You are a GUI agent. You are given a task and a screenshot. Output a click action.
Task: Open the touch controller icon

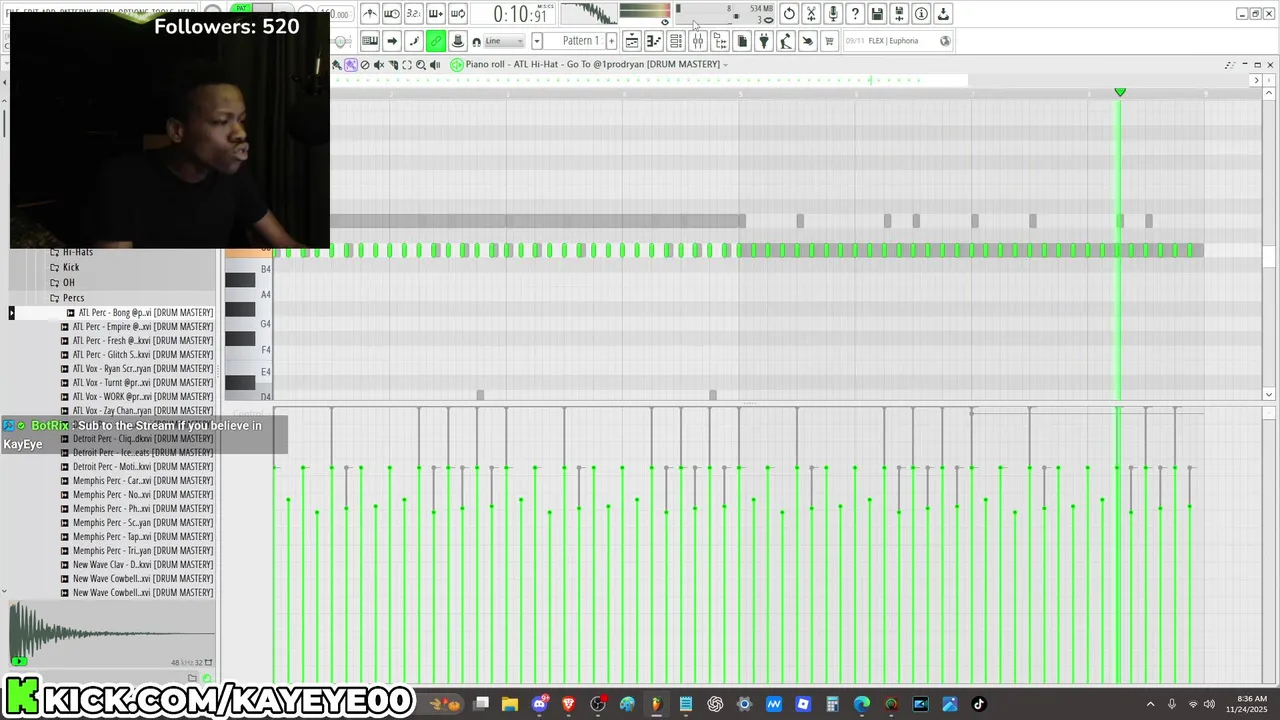pyautogui.click(x=807, y=41)
